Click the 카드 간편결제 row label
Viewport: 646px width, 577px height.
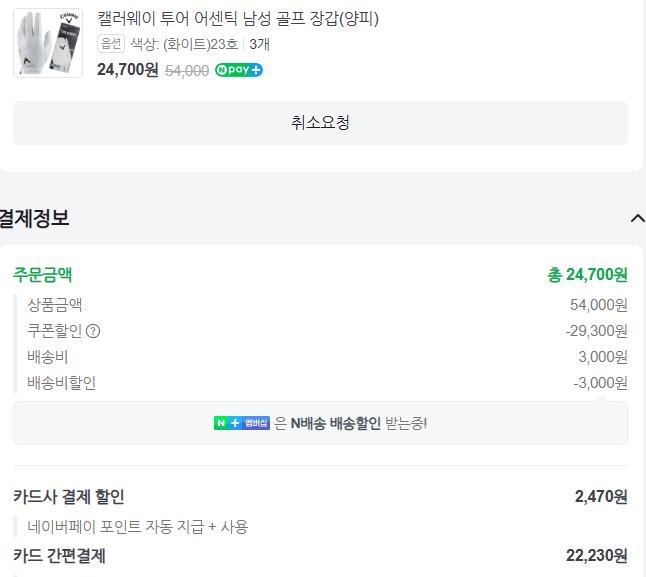(x=59, y=555)
